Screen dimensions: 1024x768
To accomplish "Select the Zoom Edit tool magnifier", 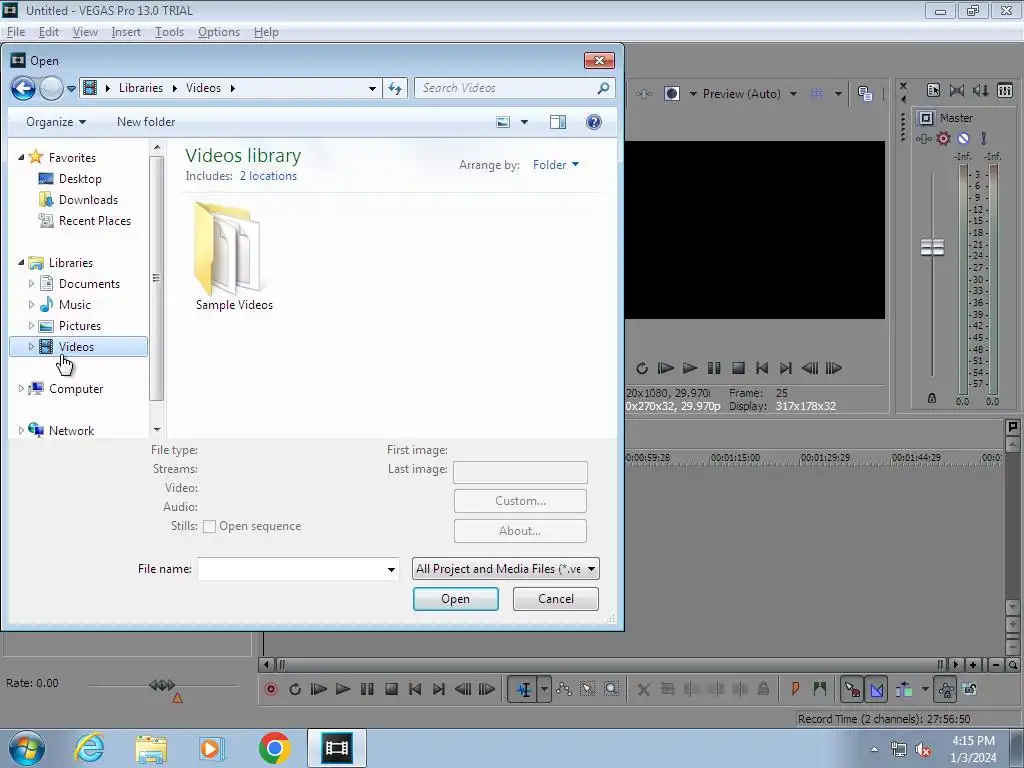I will click(611, 689).
